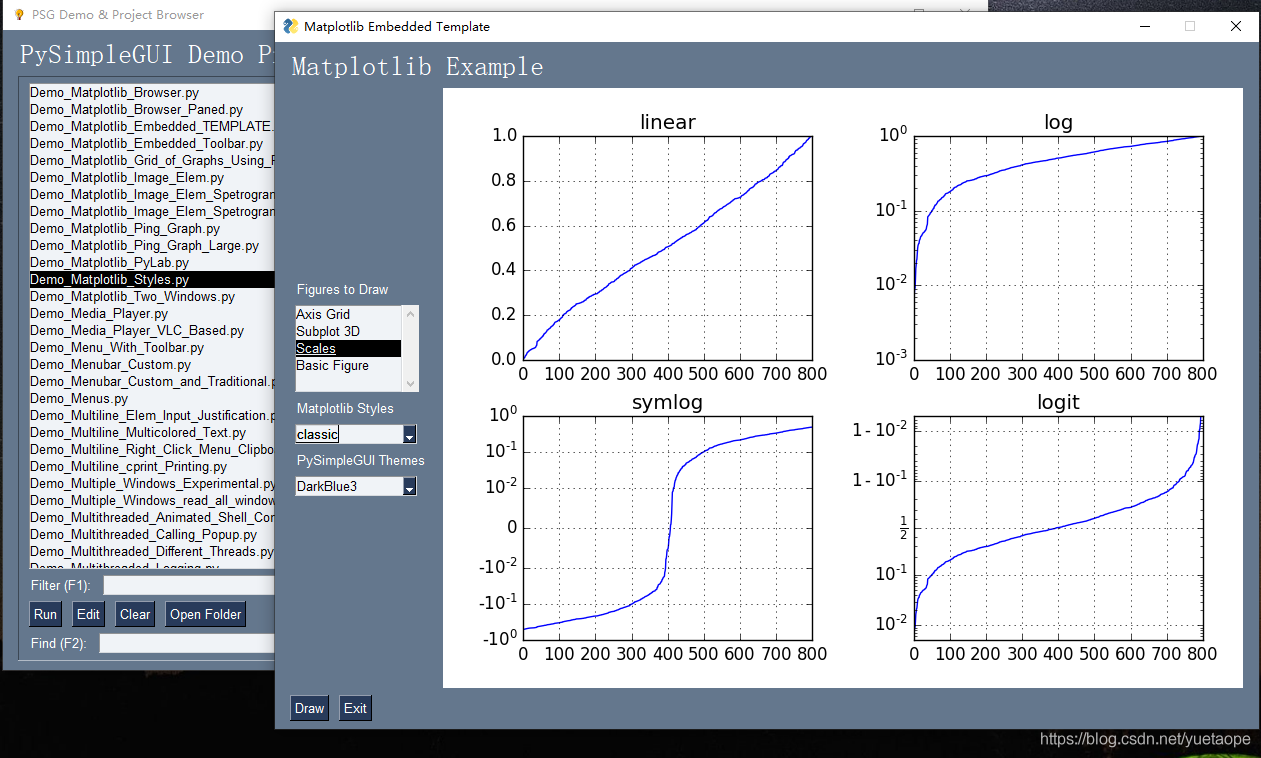Click the Find (F2) input field
This screenshot has height=758, width=1261.
pyautogui.click(x=187, y=643)
